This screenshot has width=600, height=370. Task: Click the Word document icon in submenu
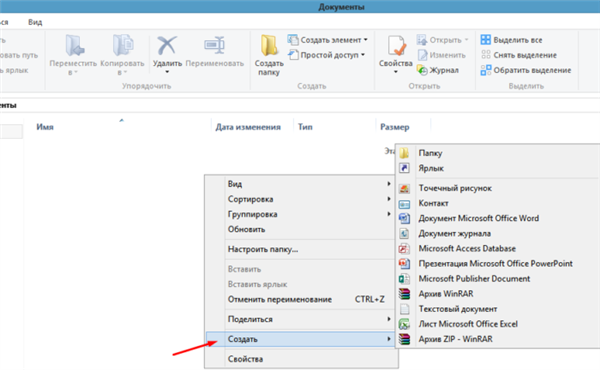click(404, 218)
